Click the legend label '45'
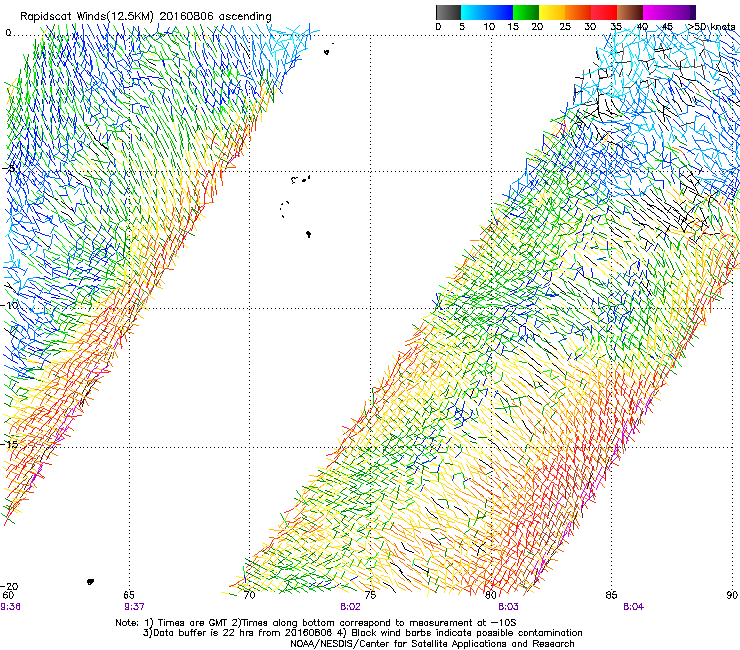Screen dimensions: 740x650 (x=667, y=26)
